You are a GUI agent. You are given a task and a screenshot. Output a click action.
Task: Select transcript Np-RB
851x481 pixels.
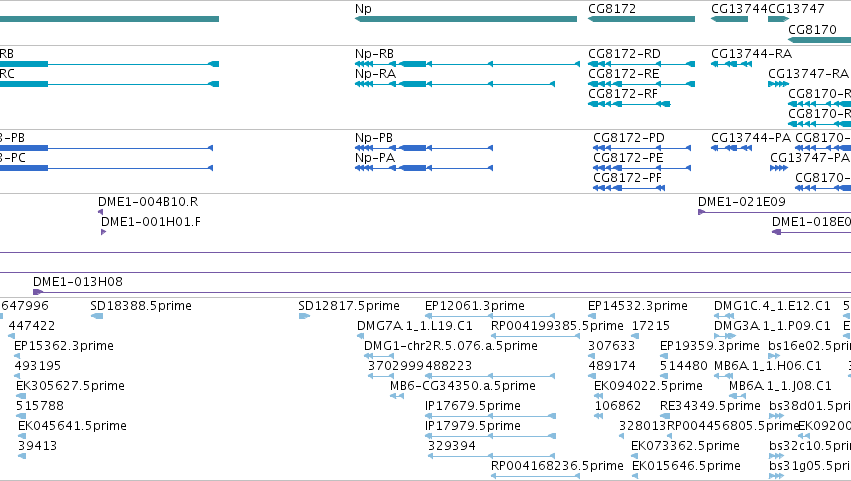click(374, 54)
